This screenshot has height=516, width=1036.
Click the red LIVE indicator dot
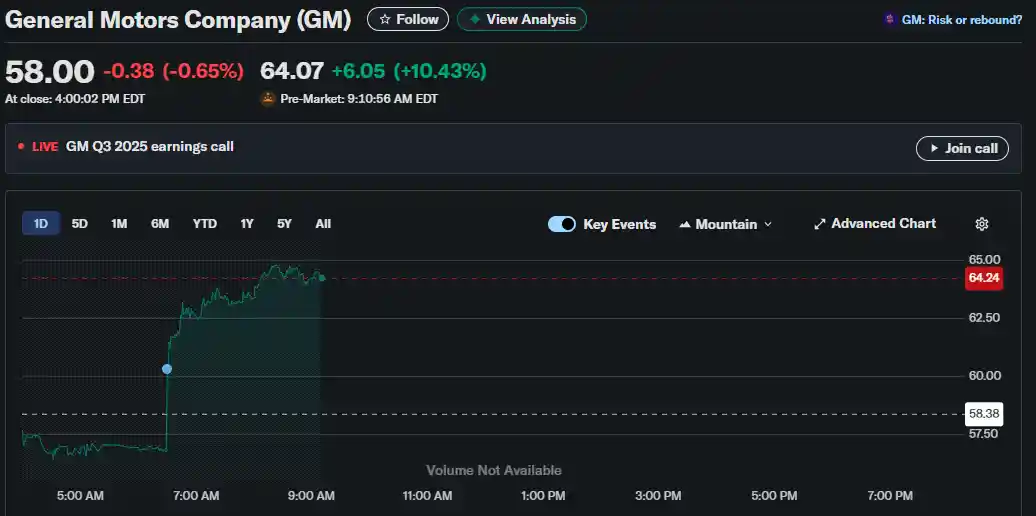[x=22, y=147]
